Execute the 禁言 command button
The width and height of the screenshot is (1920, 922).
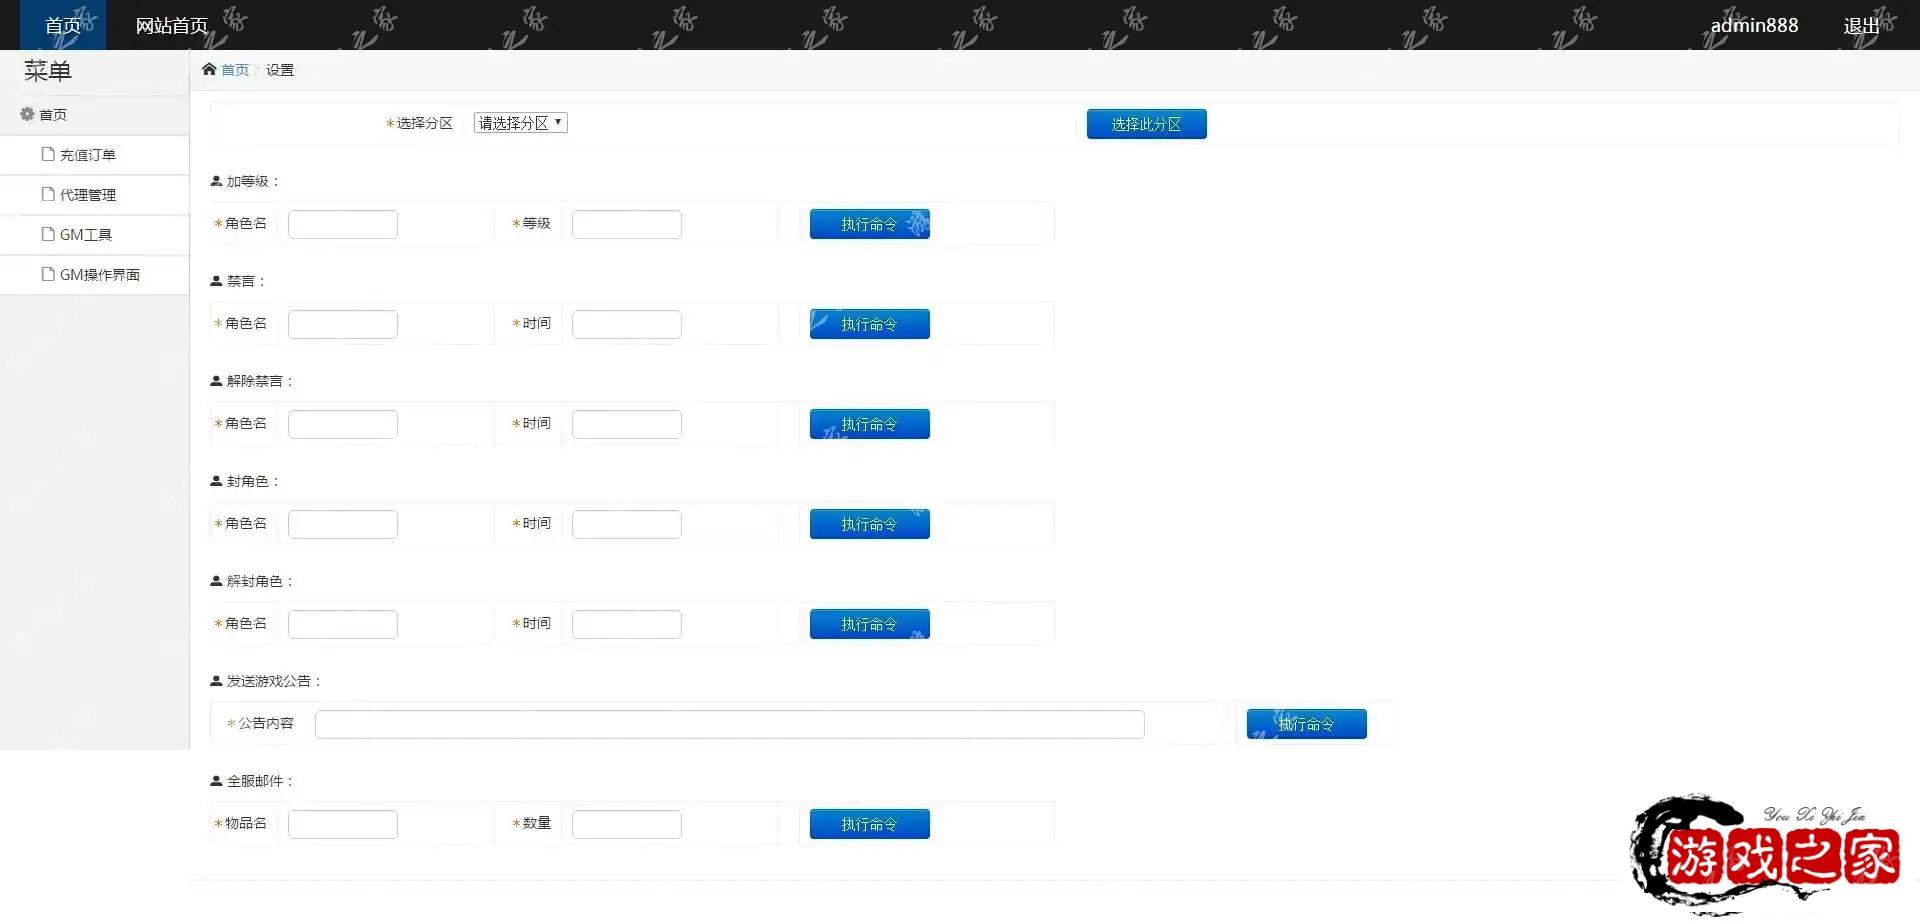click(869, 324)
